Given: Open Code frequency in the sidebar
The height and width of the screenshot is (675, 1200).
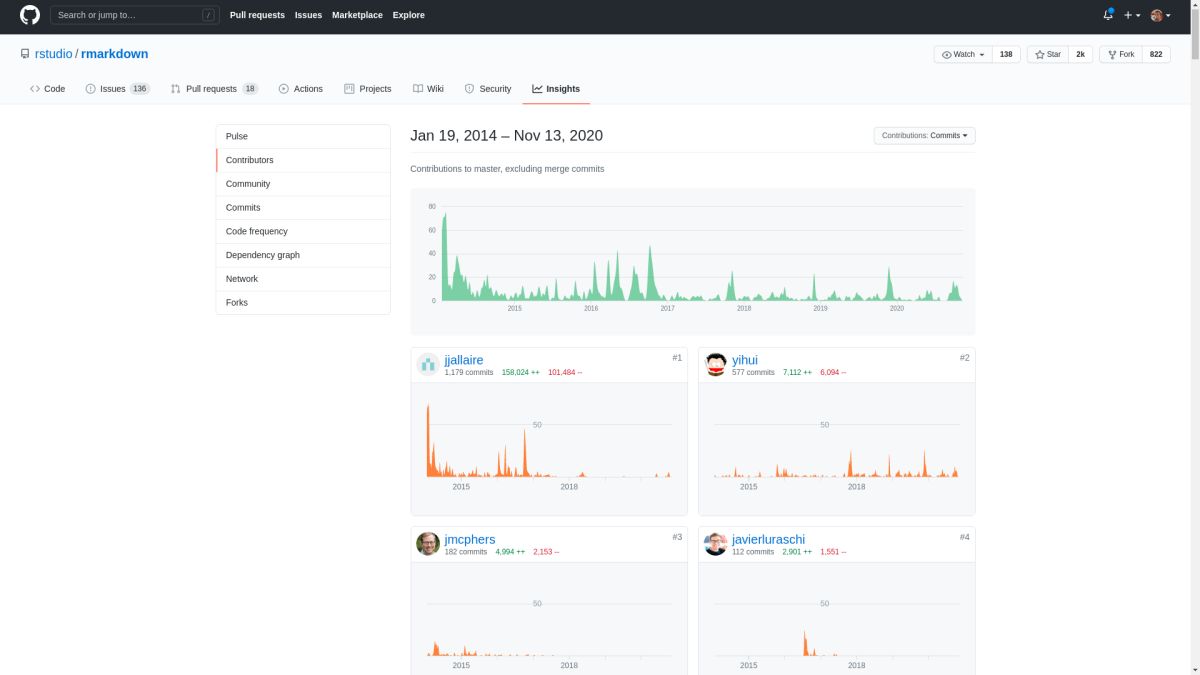Looking at the screenshot, I should 303,231.
